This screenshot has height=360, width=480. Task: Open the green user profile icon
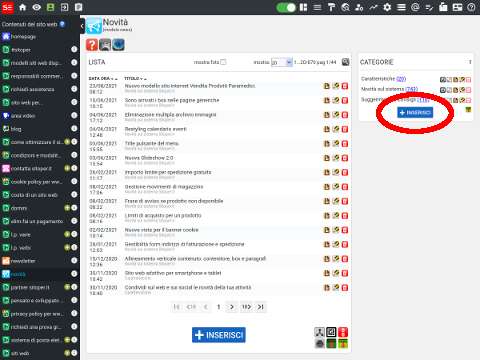tap(50, 7)
